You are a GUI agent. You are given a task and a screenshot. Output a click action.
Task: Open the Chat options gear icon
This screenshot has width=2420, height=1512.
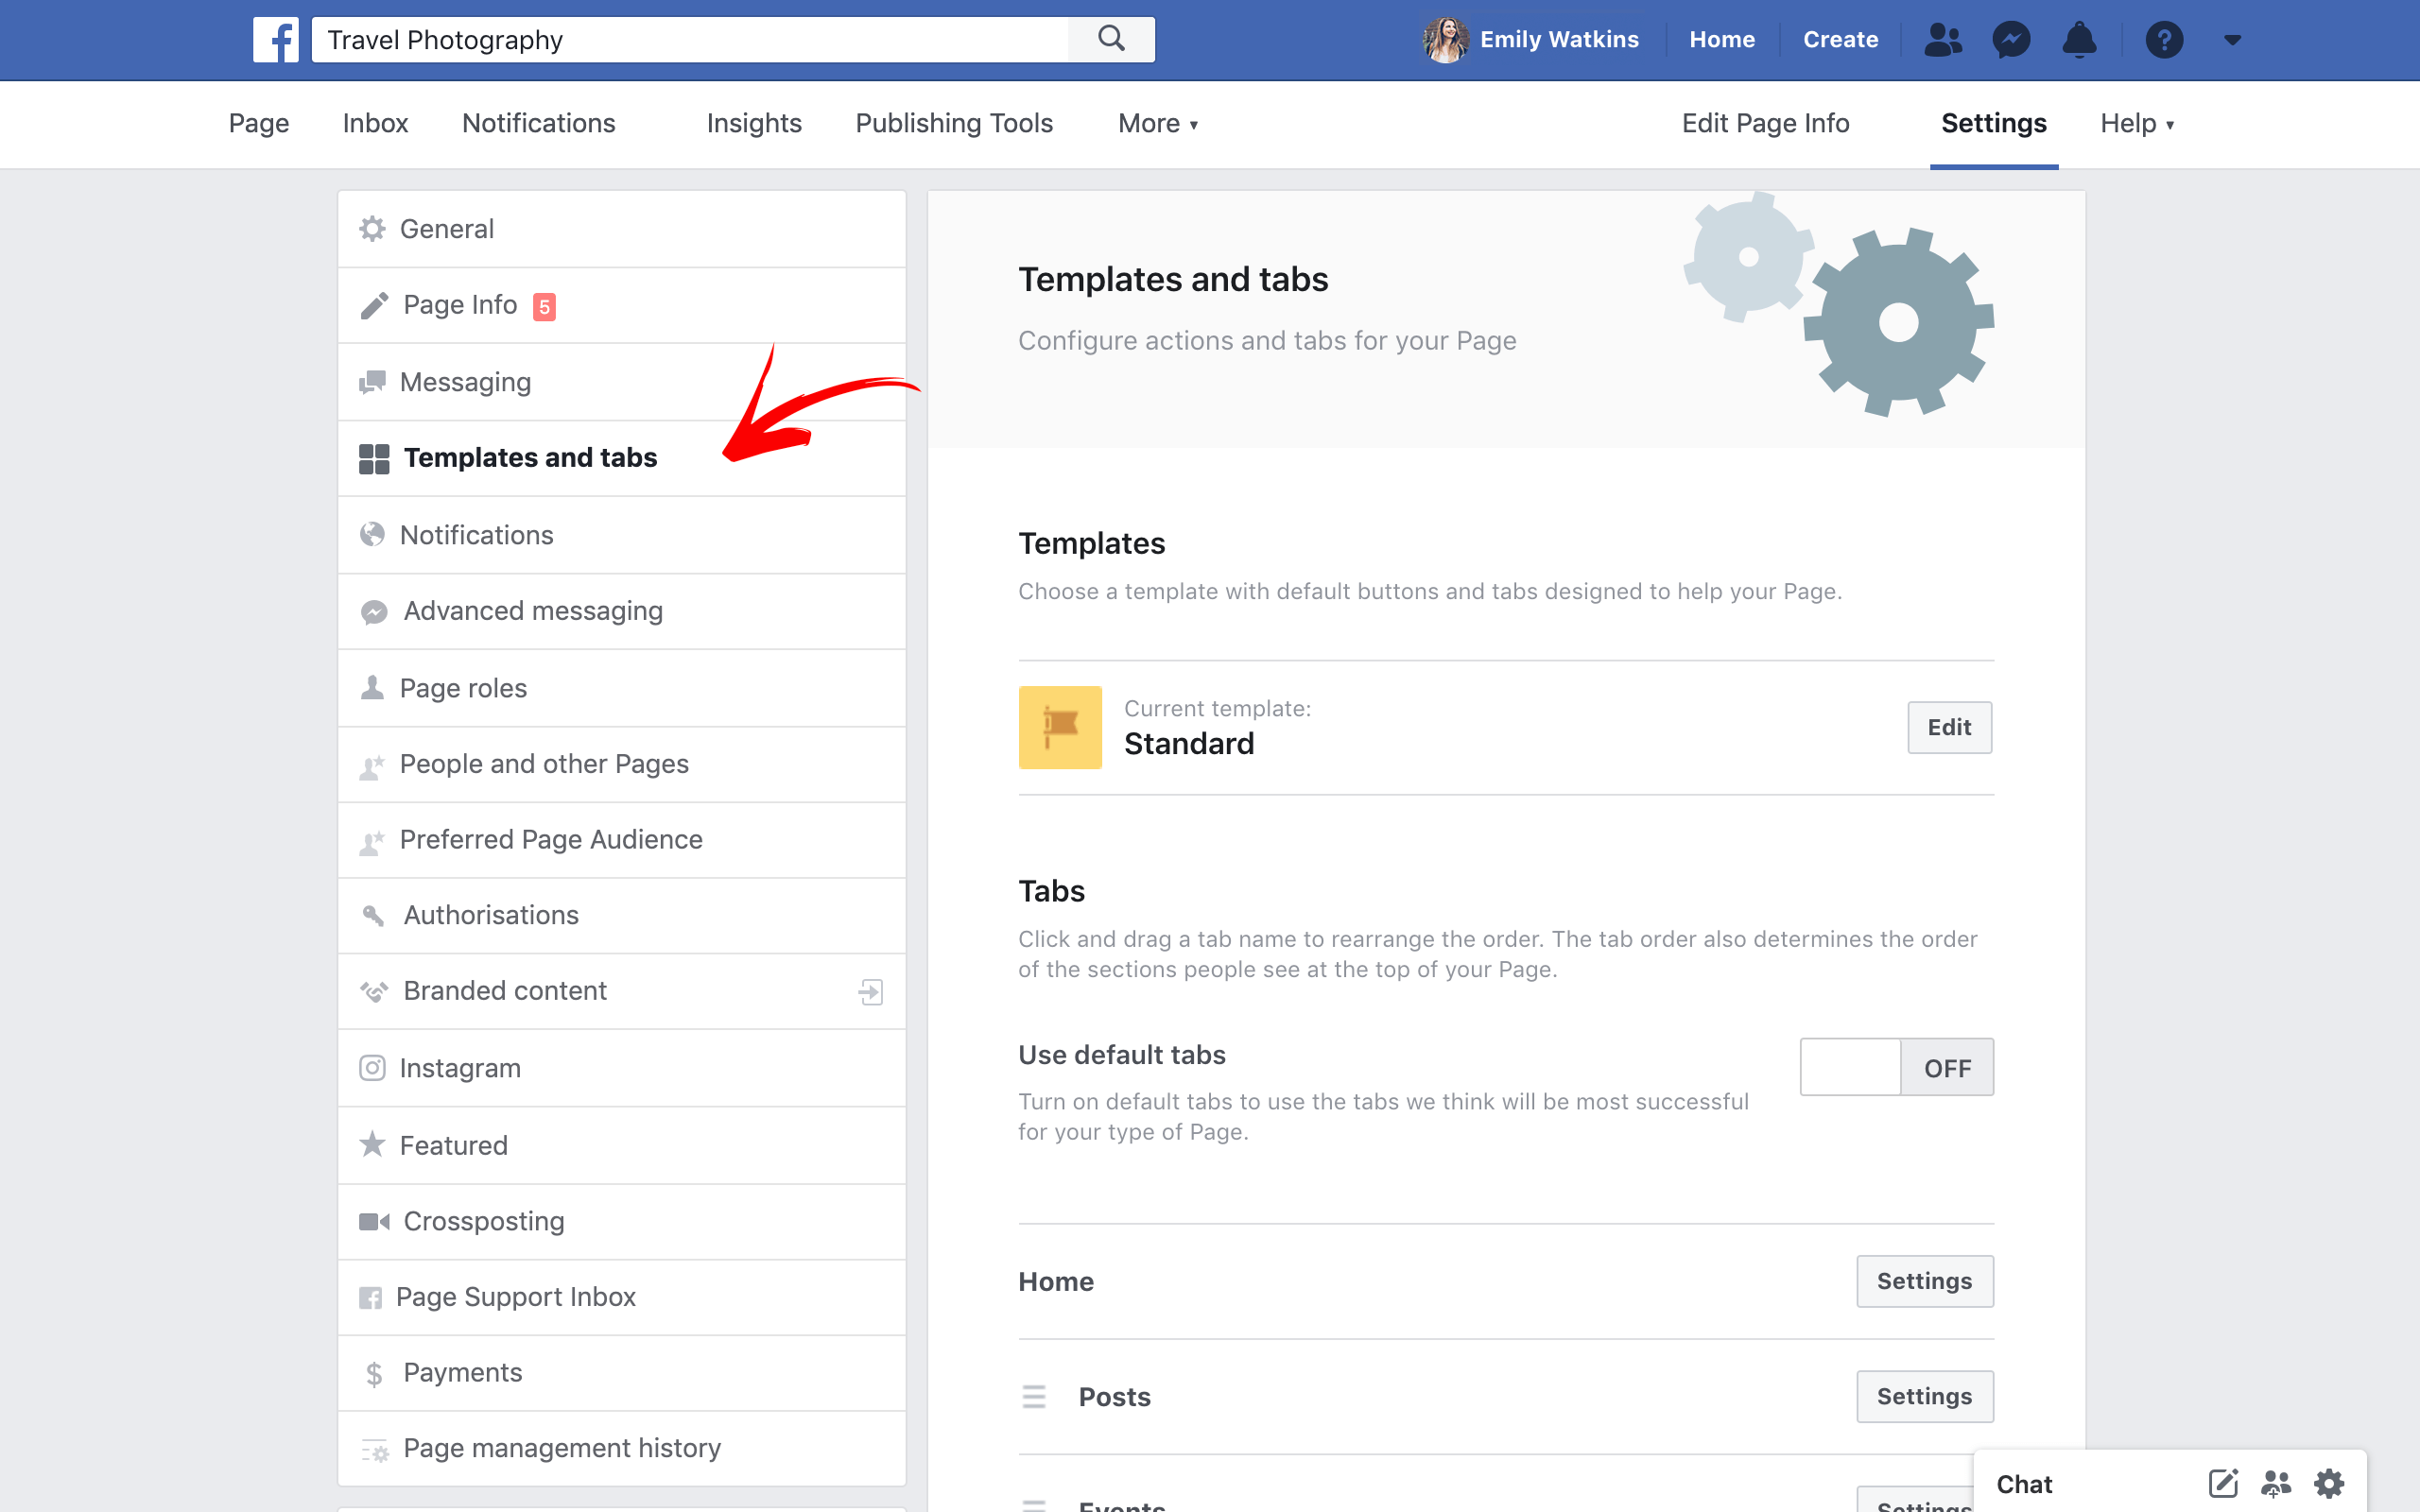pos(2329,1483)
